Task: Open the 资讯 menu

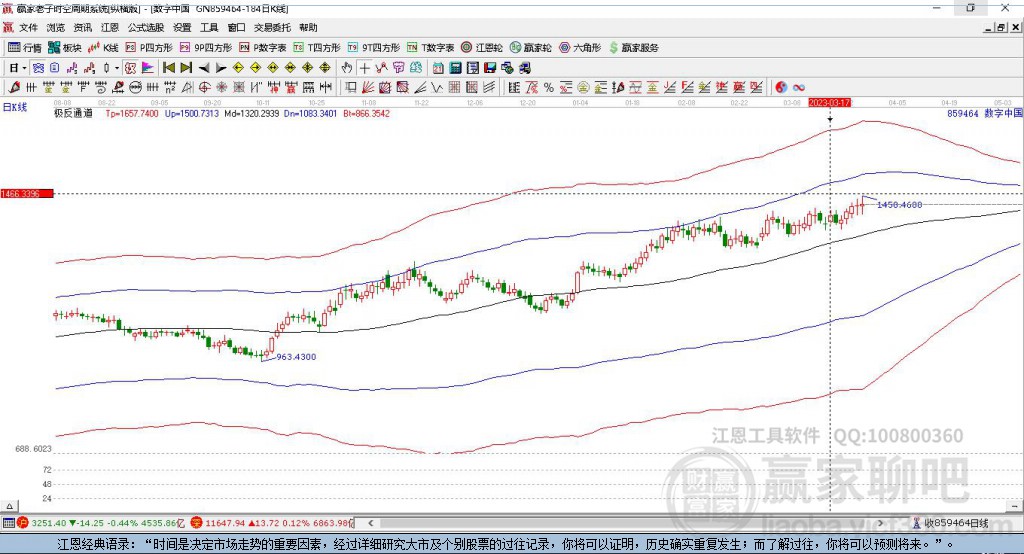Action: (83, 27)
